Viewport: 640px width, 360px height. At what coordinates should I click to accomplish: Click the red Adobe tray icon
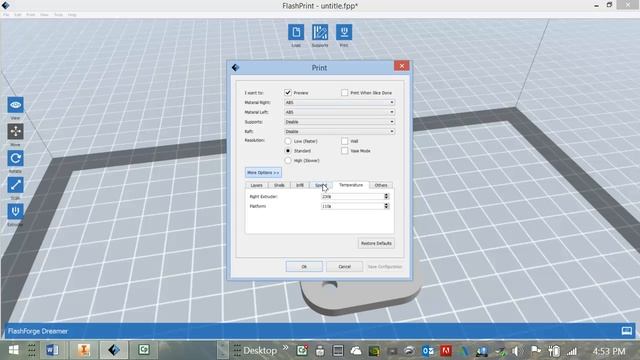[446, 351]
